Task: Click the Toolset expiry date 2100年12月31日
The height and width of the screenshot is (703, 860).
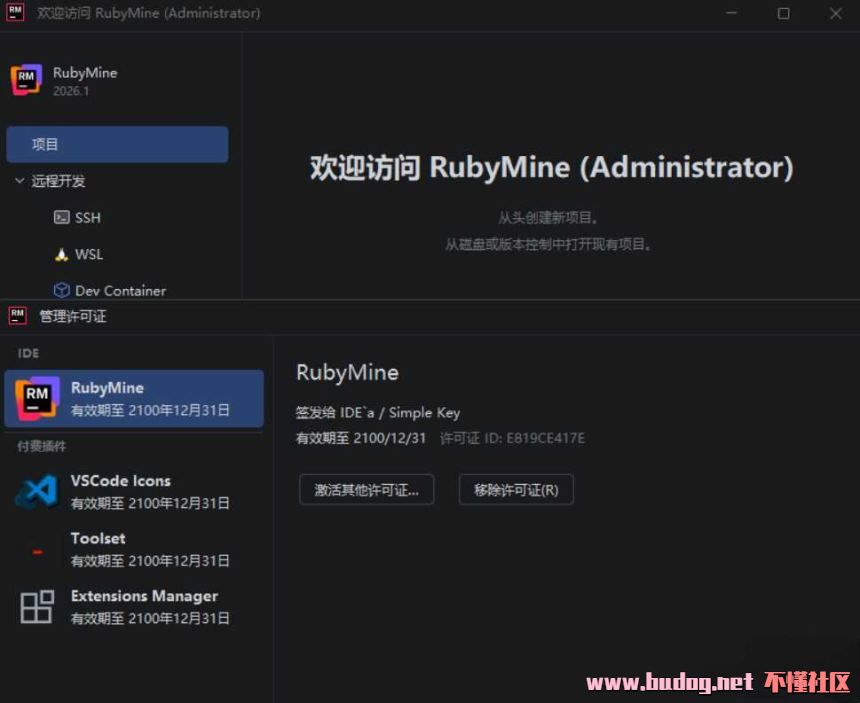Action: click(x=179, y=561)
